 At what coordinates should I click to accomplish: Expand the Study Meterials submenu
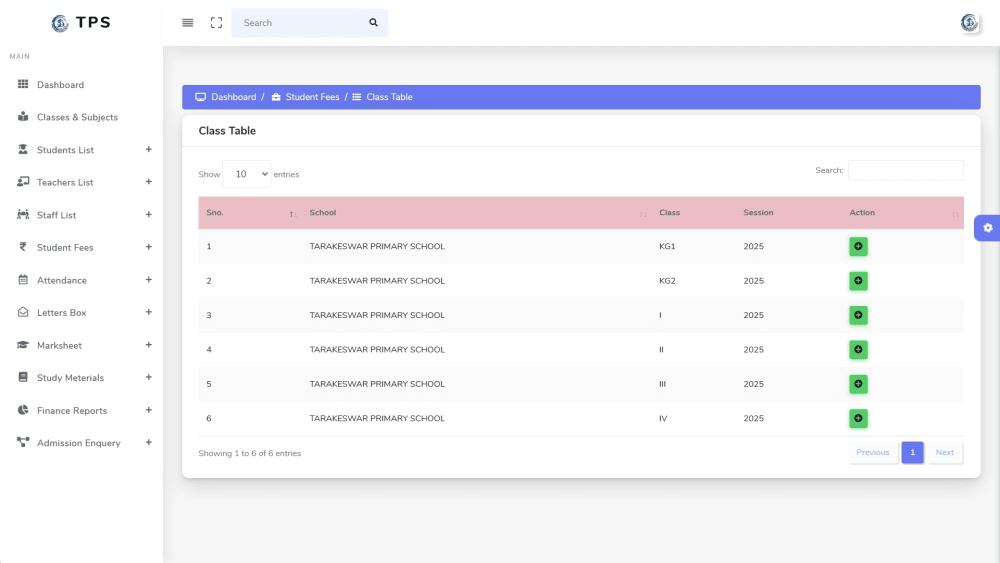click(x=149, y=377)
